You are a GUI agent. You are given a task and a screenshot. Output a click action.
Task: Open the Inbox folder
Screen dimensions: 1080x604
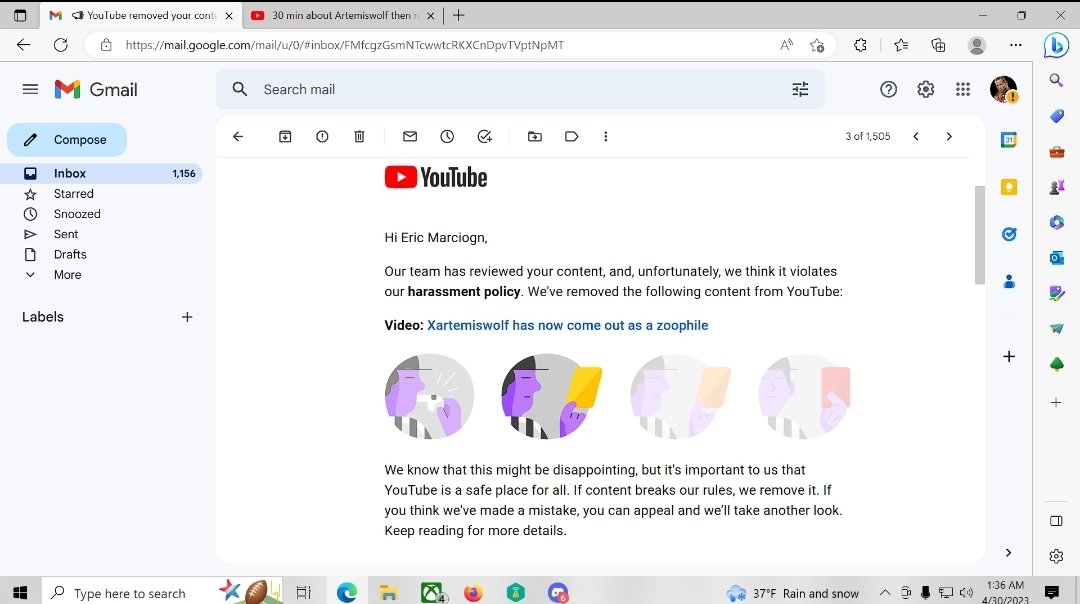(101, 174)
